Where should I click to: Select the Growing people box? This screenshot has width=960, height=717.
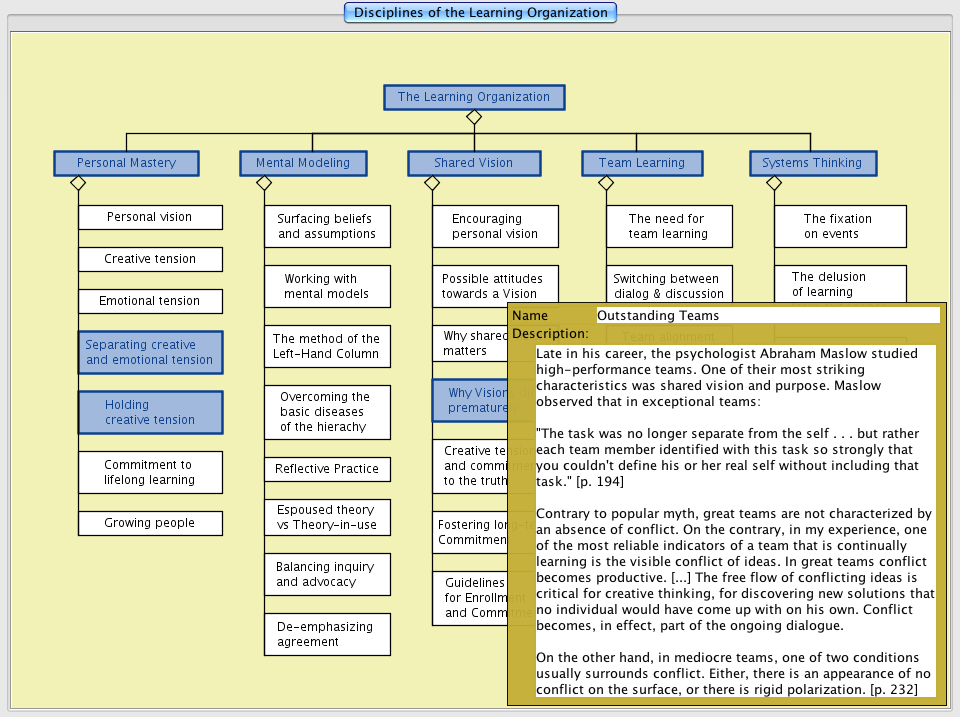(x=150, y=523)
